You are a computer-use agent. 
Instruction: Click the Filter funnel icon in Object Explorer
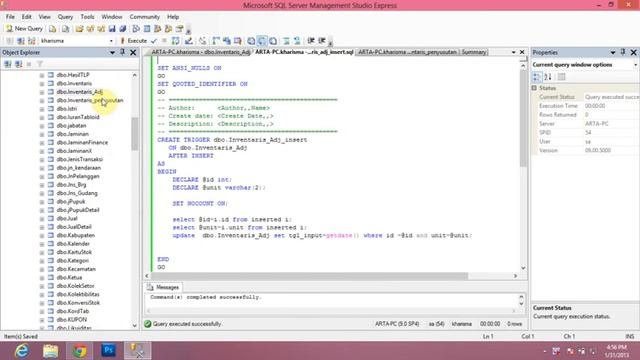click(40, 64)
